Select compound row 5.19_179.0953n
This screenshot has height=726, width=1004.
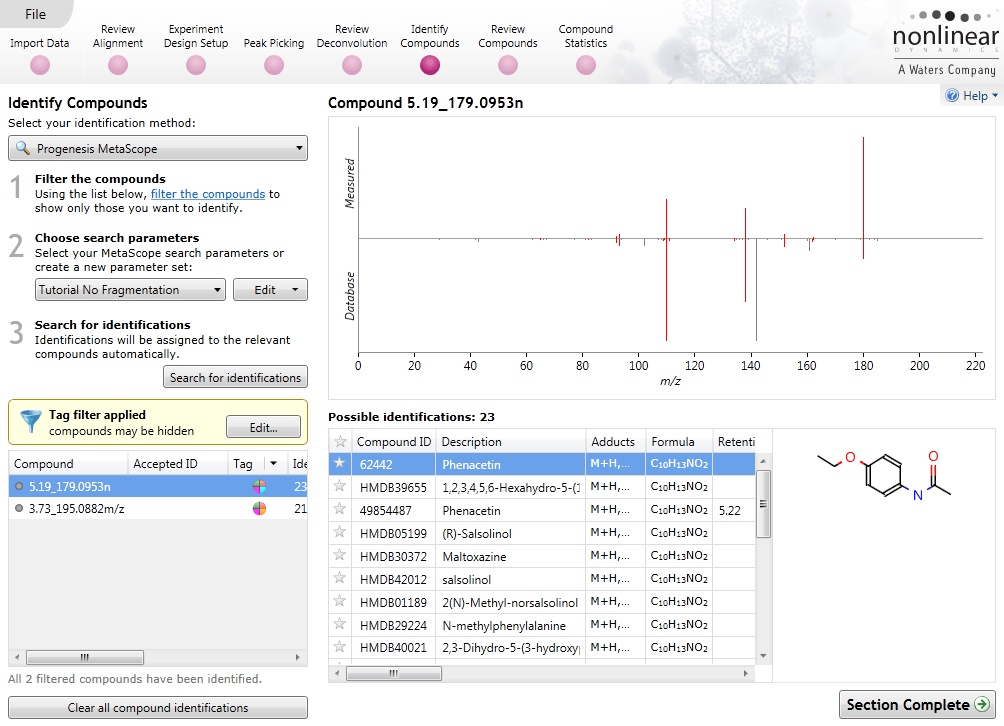click(x=158, y=487)
